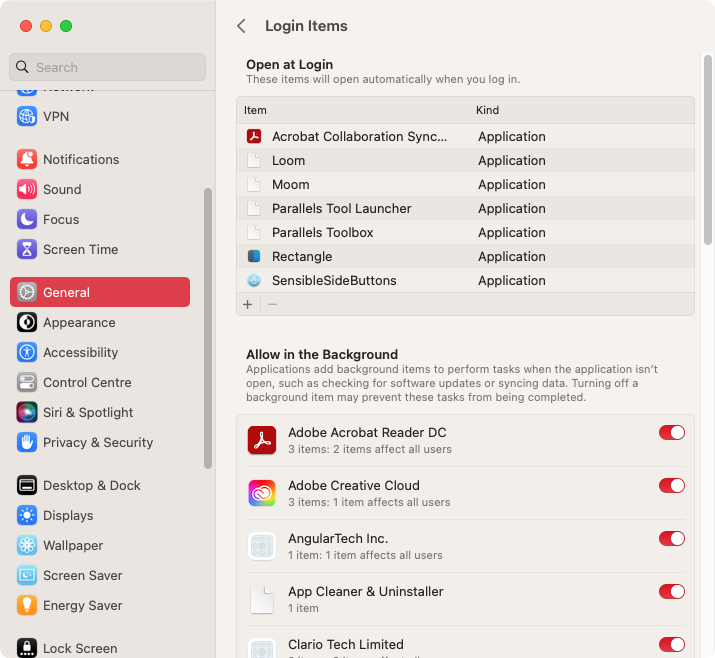Click the Loom blank document icon
715x658 pixels.
point(254,161)
